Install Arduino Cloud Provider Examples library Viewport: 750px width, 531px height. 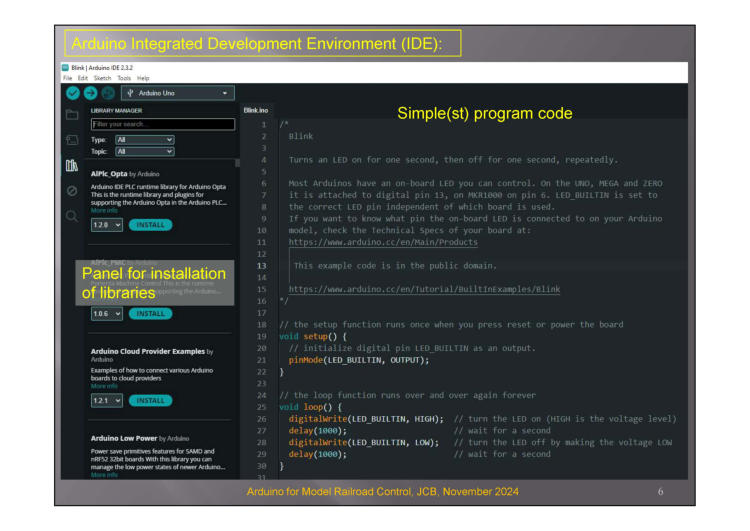(150, 401)
